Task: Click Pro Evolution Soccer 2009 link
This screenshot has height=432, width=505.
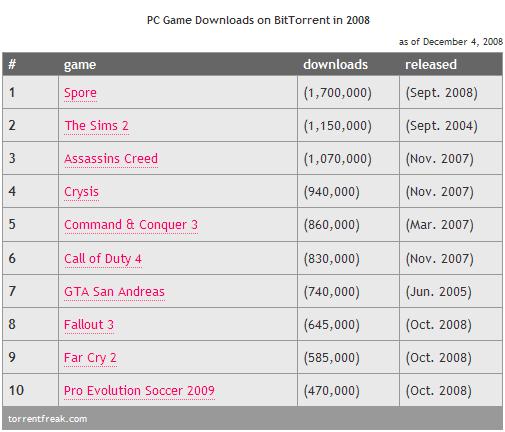Action: pos(139,391)
